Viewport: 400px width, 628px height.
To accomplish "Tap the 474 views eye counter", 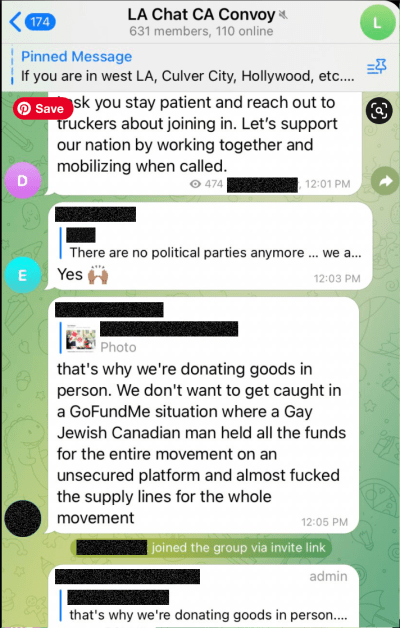I will 206,184.
